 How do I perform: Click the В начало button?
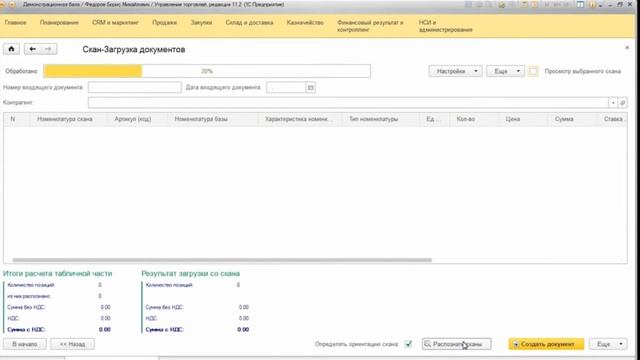25,344
